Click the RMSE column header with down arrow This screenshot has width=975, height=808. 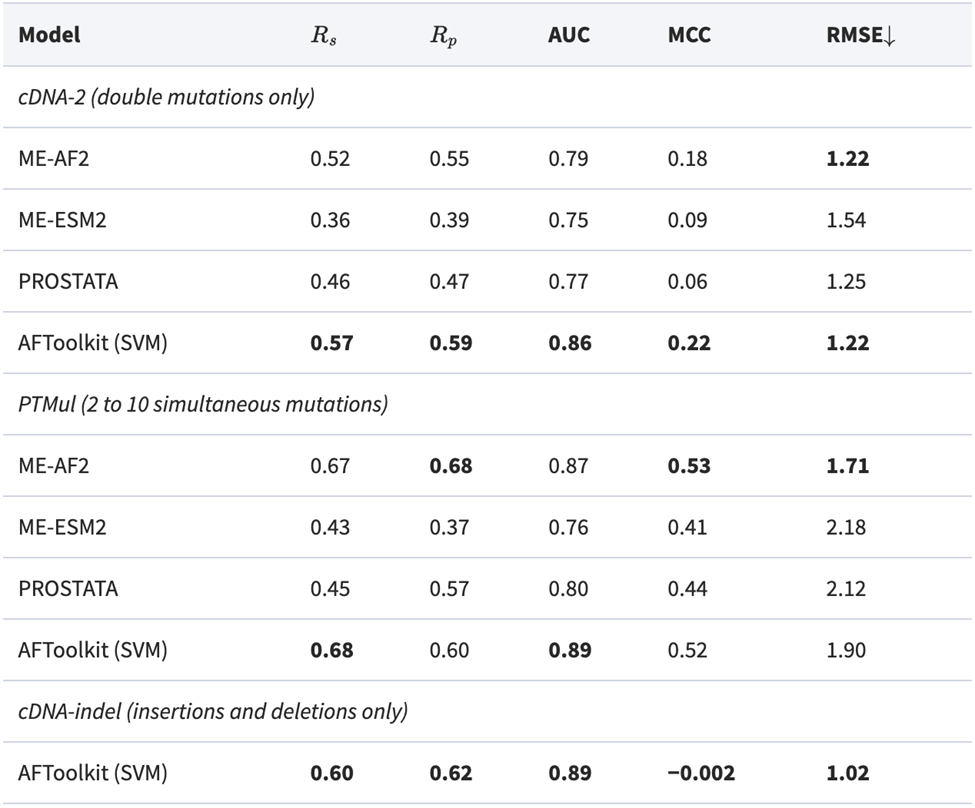coord(855,35)
